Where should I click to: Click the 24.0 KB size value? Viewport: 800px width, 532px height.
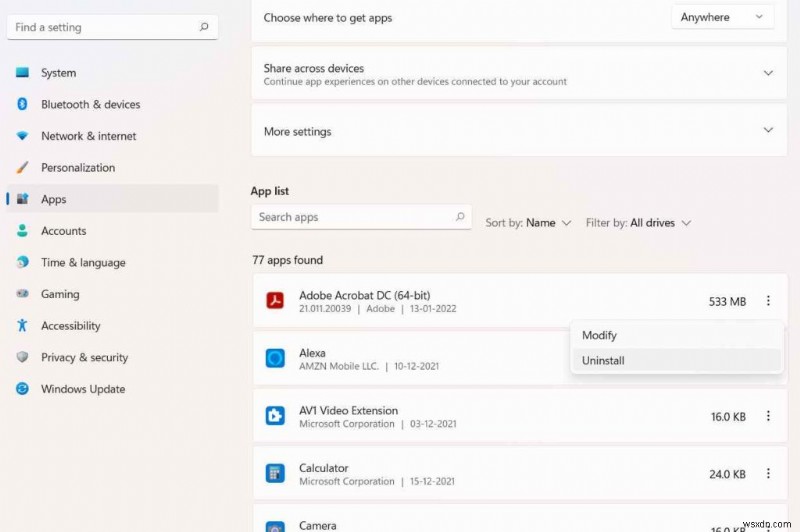[x=727, y=474]
